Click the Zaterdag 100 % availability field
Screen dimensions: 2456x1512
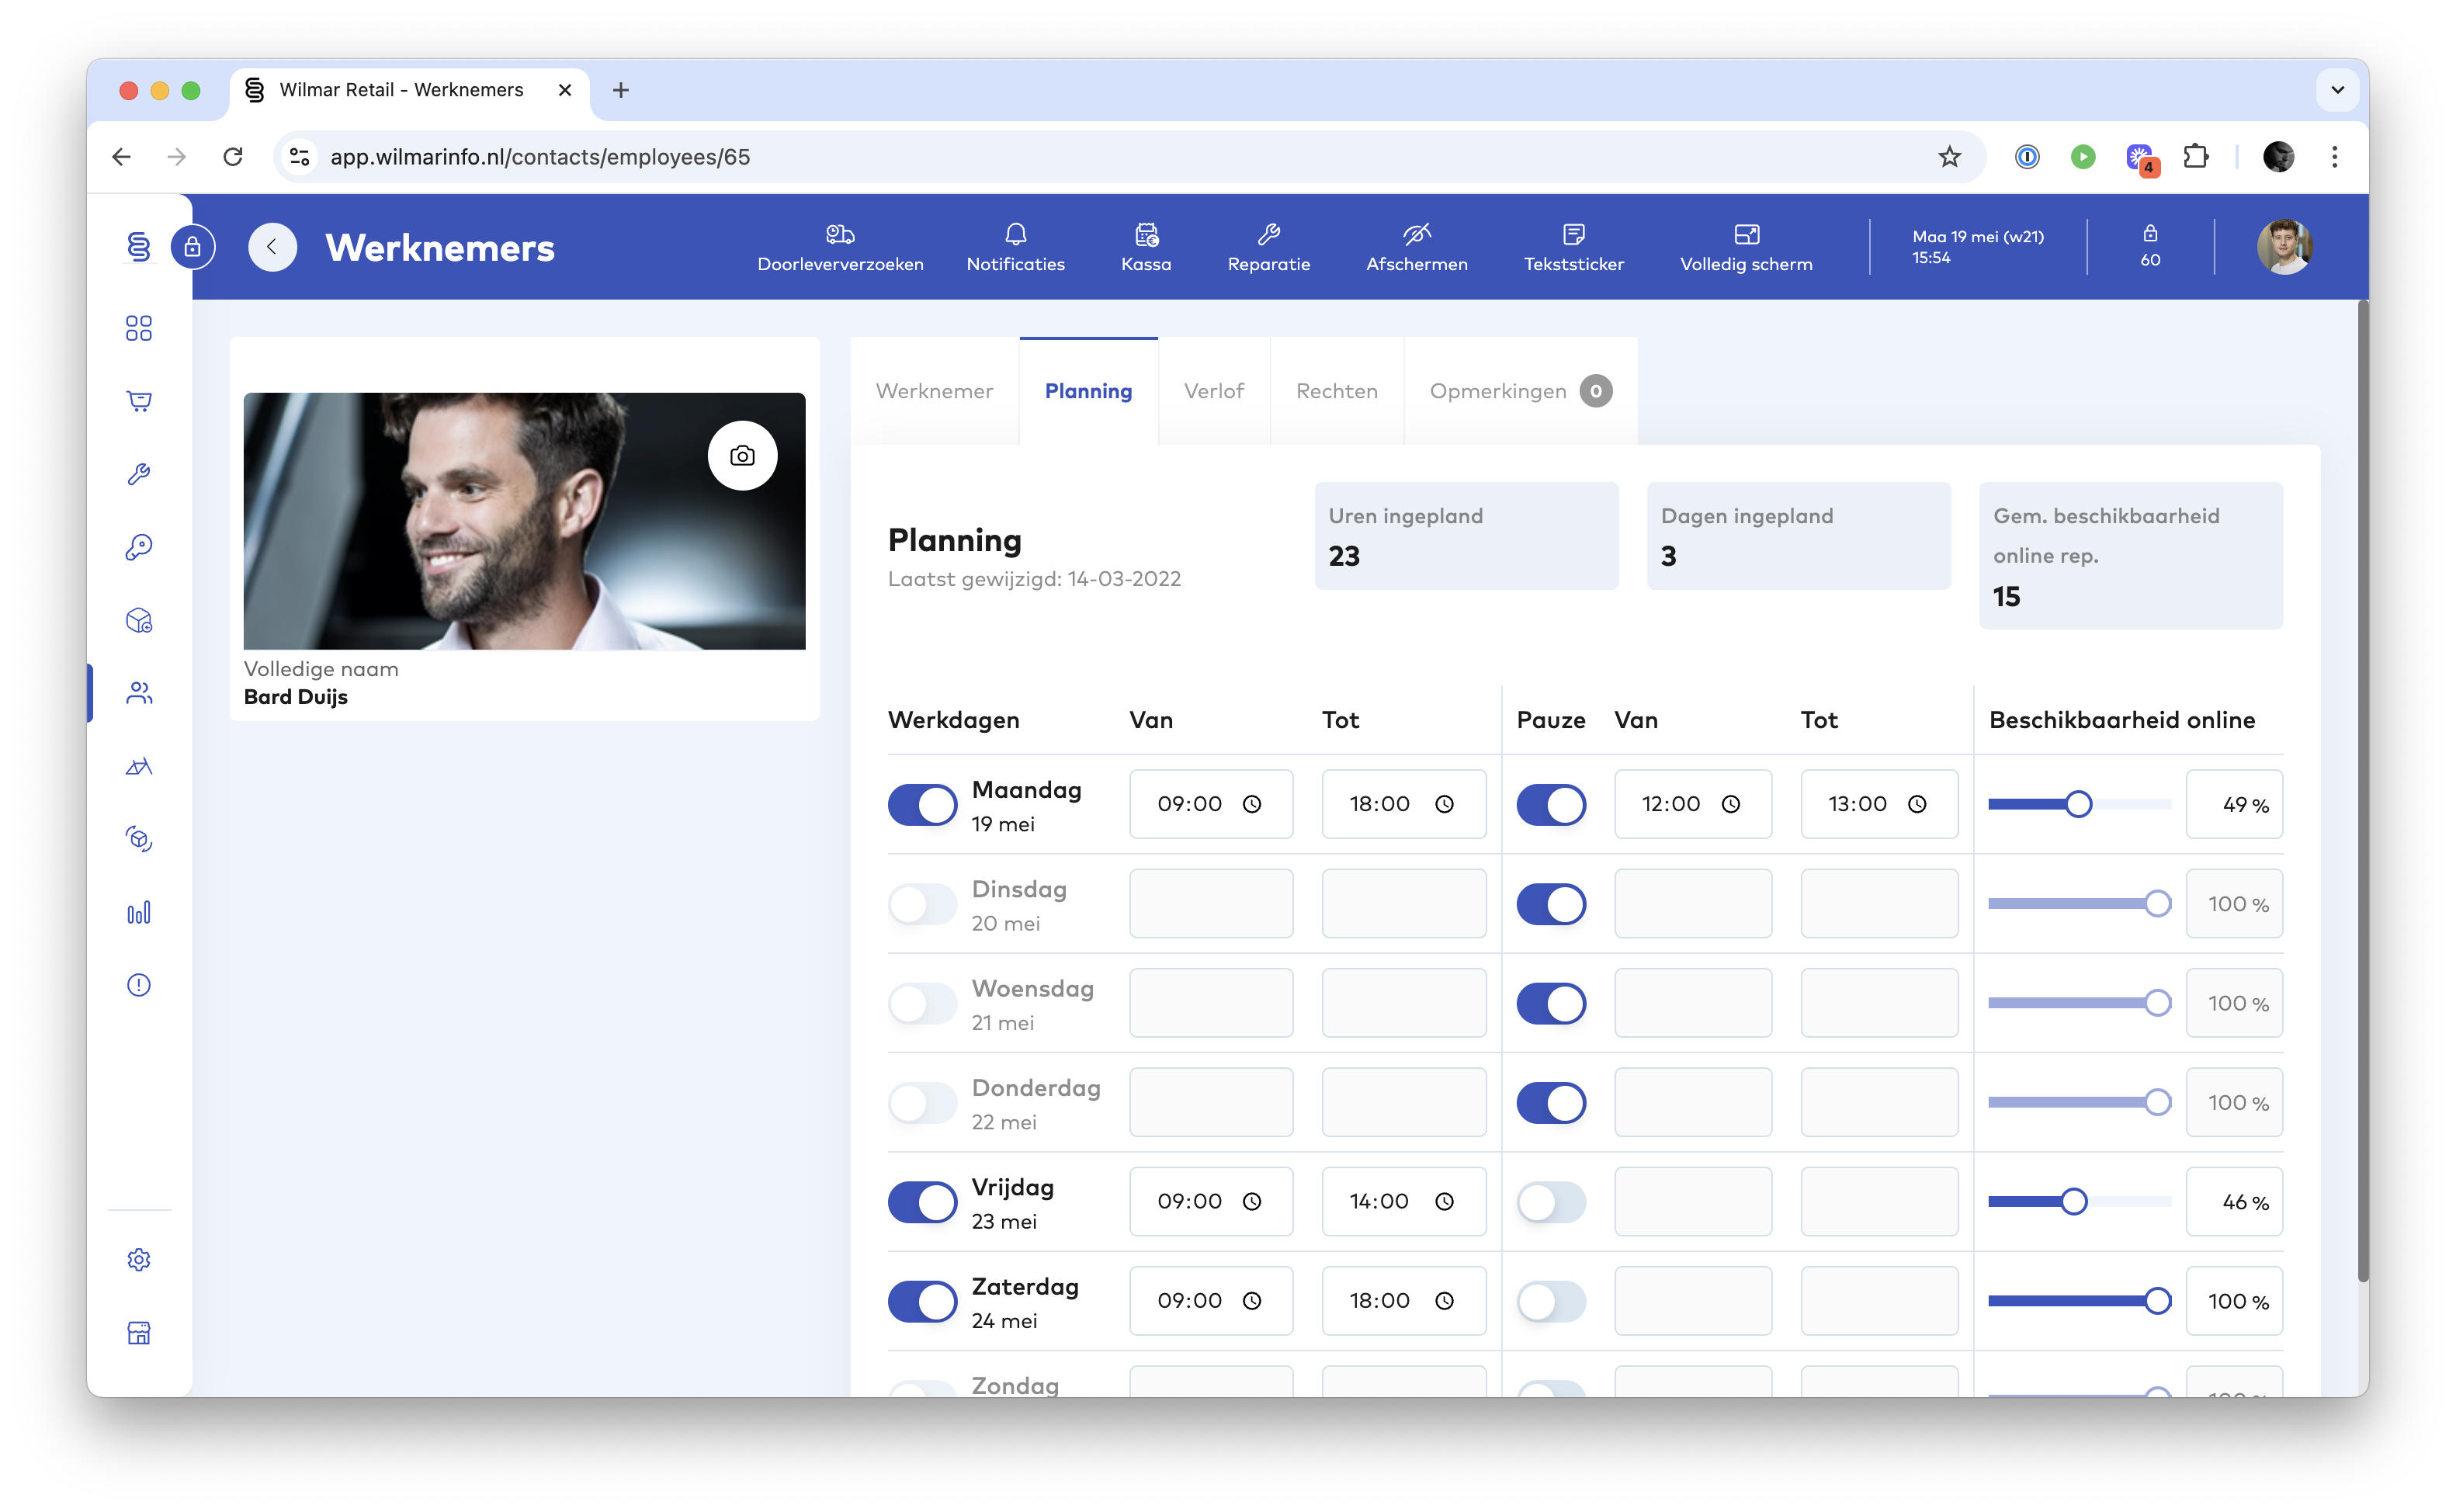click(x=2233, y=1301)
